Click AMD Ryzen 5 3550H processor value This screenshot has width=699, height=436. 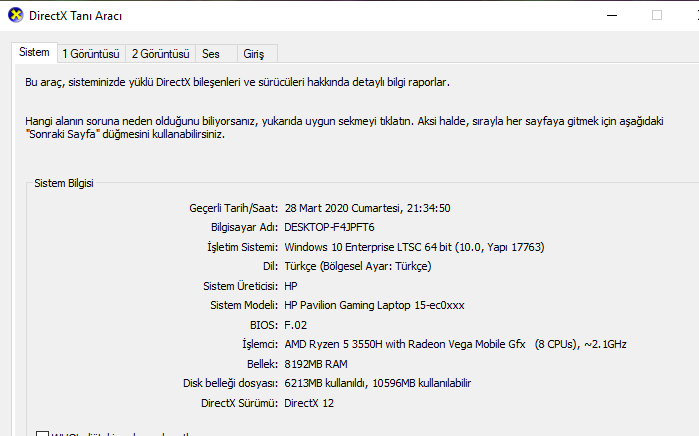(455, 344)
